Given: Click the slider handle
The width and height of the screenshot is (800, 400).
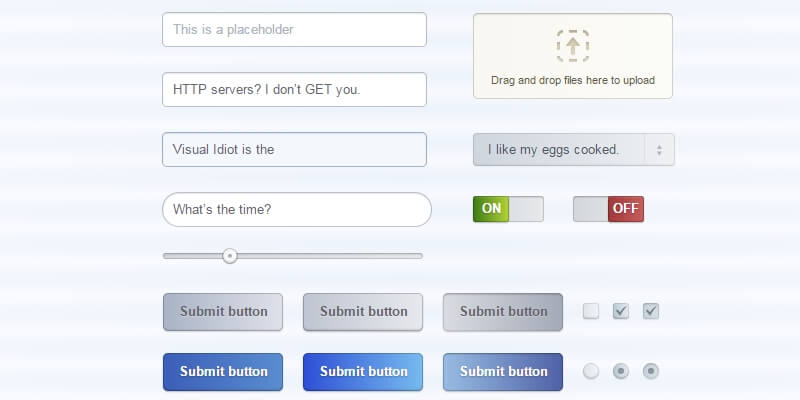Looking at the screenshot, I should [x=230, y=256].
